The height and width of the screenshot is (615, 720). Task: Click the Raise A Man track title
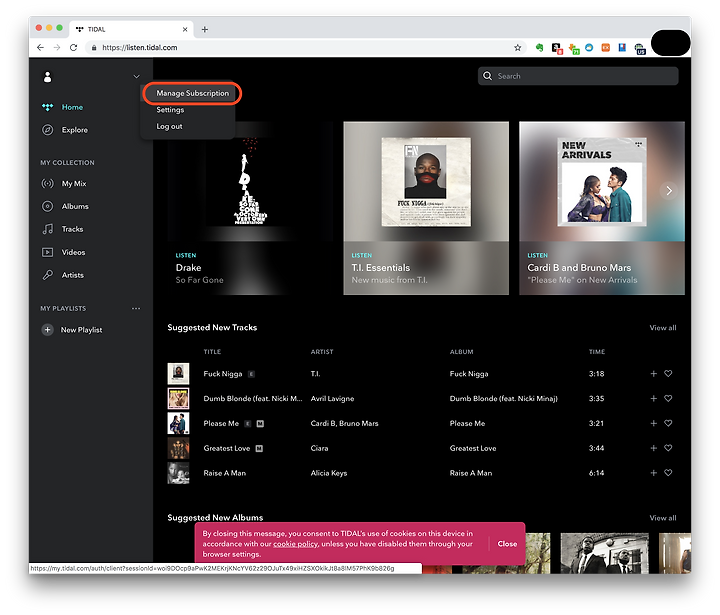pyautogui.click(x=225, y=473)
